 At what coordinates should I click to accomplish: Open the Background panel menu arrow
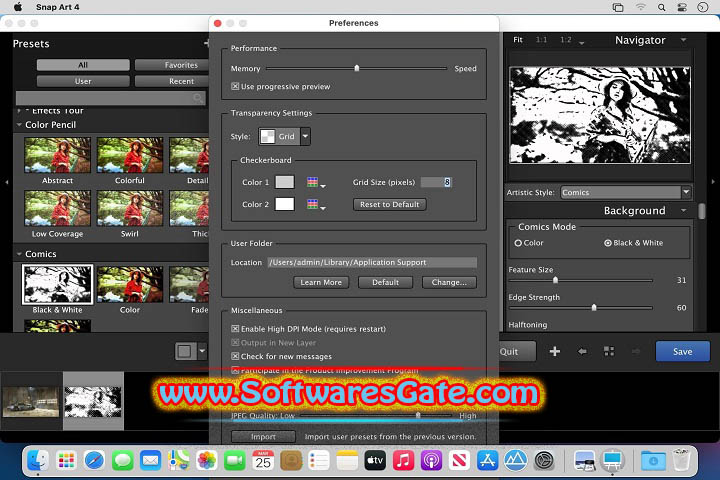pyautogui.click(x=683, y=210)
